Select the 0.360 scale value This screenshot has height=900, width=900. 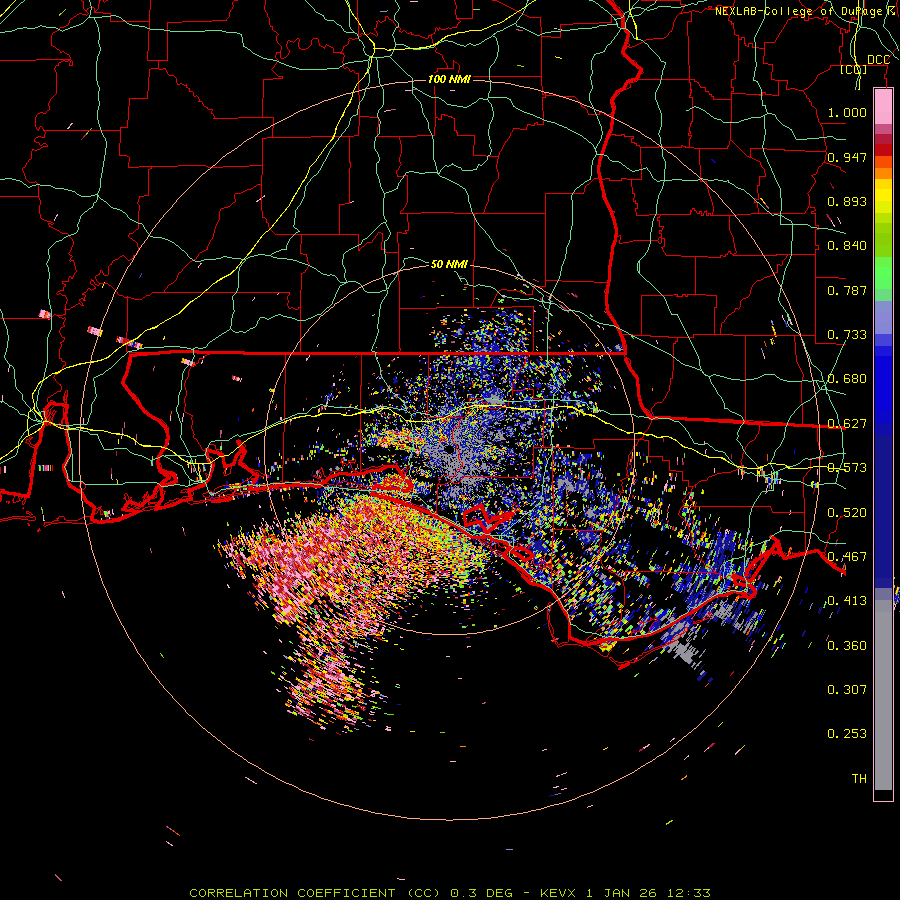coord(847,646)
